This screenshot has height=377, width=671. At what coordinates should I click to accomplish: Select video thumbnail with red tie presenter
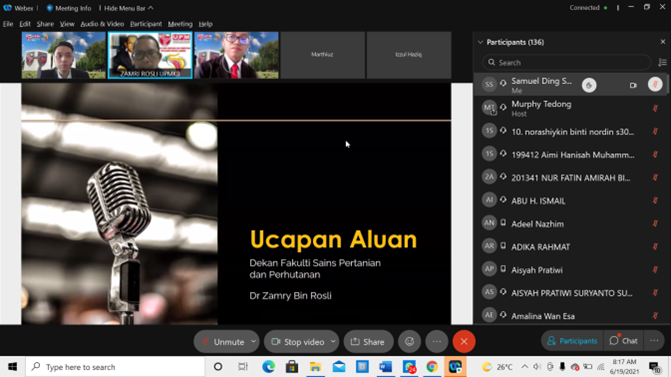236,55
